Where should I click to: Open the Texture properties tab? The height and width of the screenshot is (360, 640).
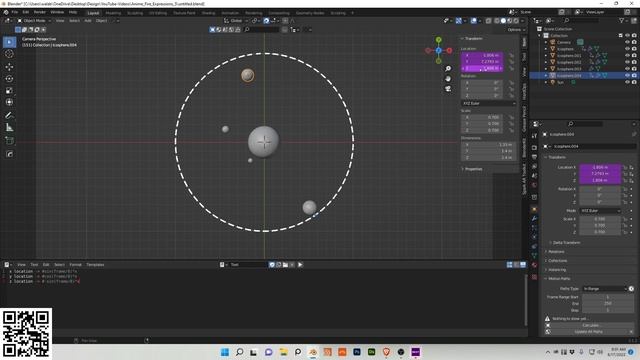[x=534, y=277]
